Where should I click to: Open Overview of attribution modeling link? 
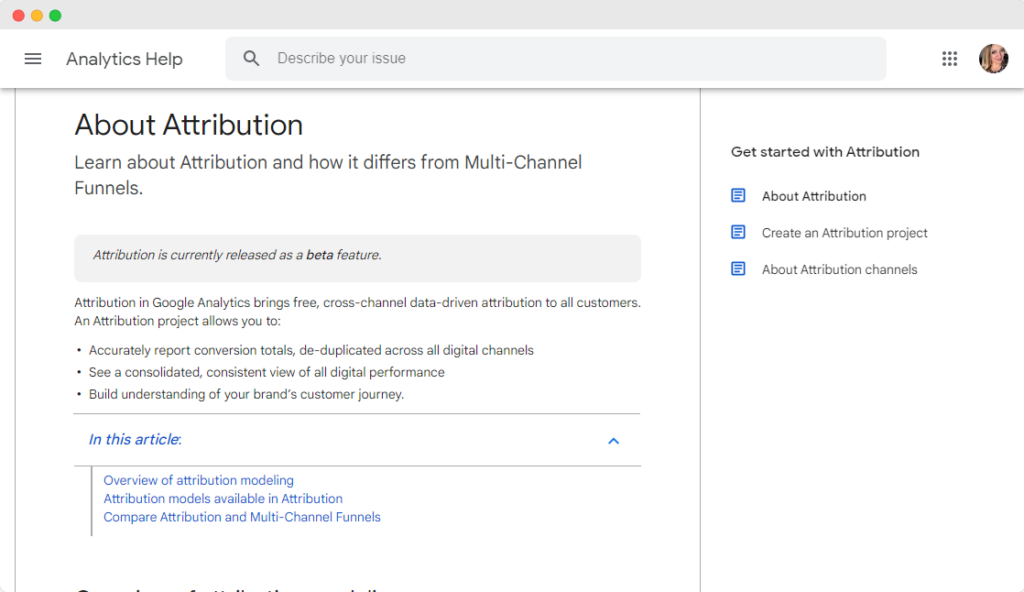pyautogui.click(x=198, y=481)
